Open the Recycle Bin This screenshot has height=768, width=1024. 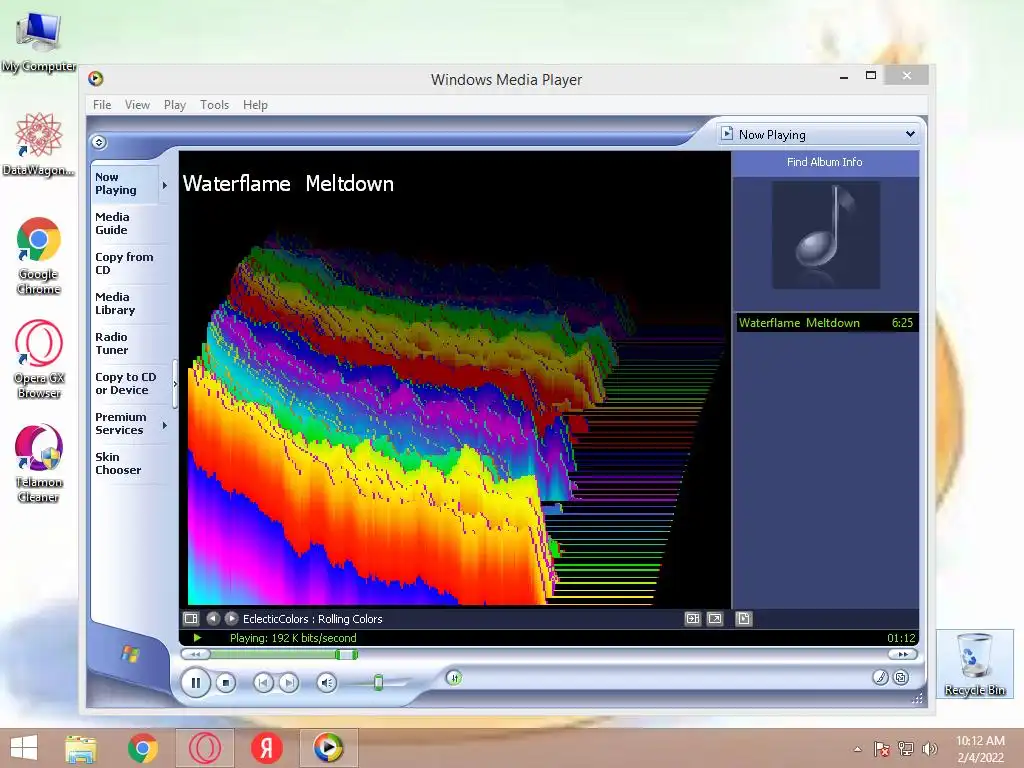(975, 664)
